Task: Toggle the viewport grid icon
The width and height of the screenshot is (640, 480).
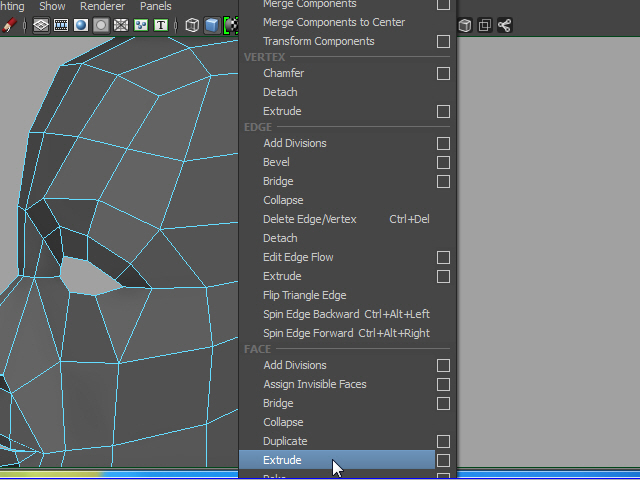Action: click(x=41, y=25)
